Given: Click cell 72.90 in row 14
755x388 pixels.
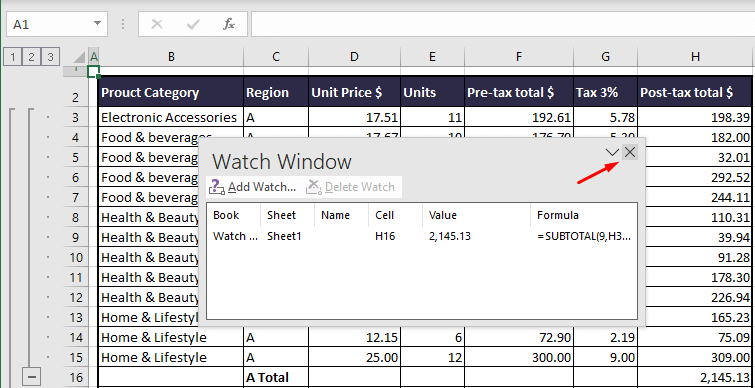Looking at the screenshot, I should click(x=519, y=337).
